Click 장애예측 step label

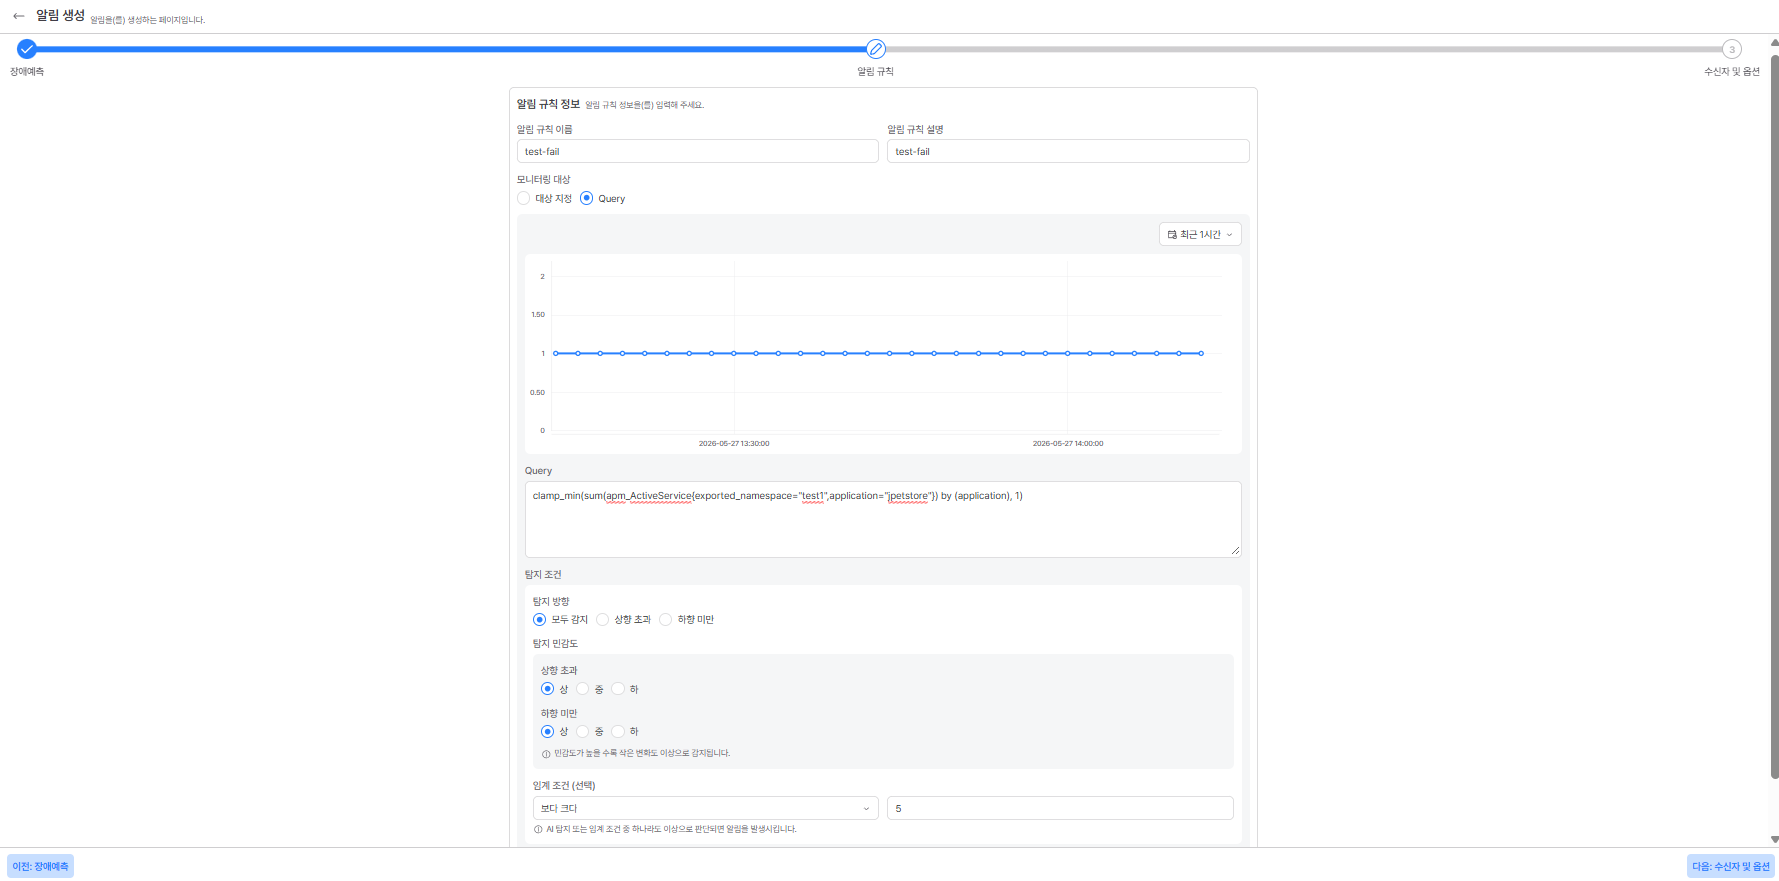27,72
